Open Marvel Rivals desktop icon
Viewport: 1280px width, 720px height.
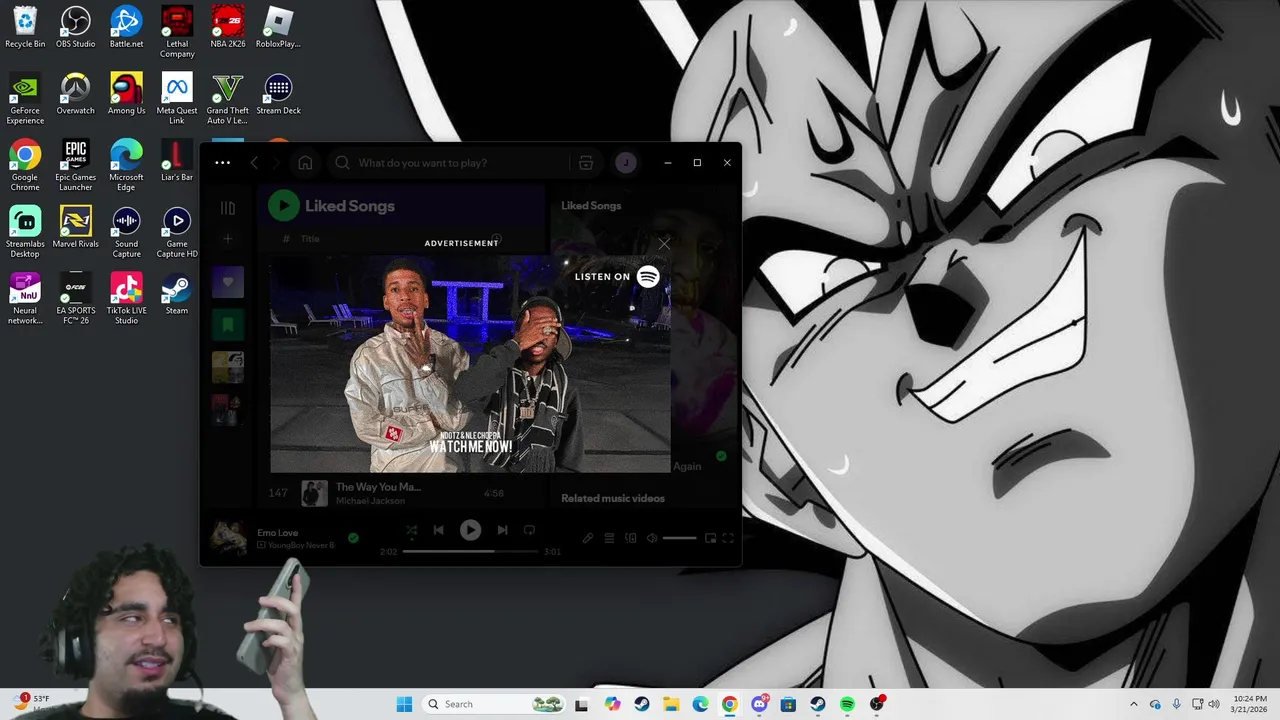(x=75, y=227)
